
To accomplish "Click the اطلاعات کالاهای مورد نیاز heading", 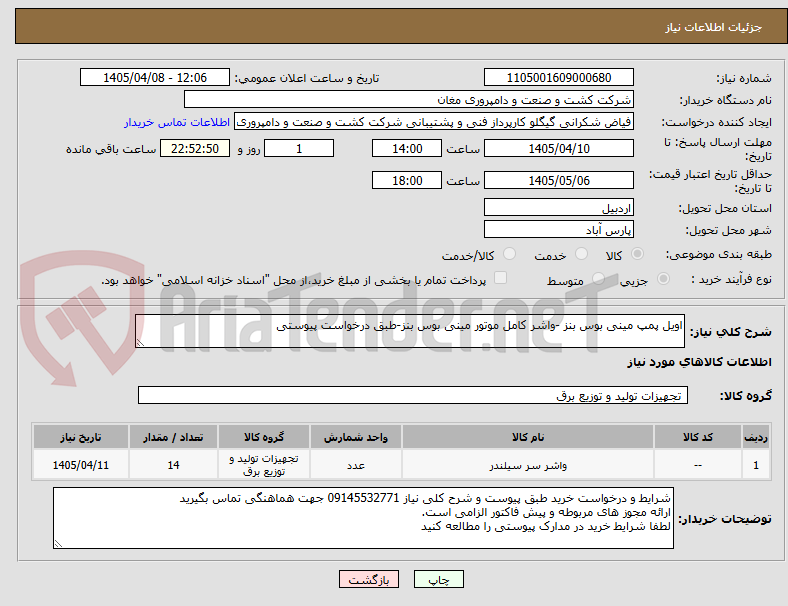I will (x=699, y=362).
